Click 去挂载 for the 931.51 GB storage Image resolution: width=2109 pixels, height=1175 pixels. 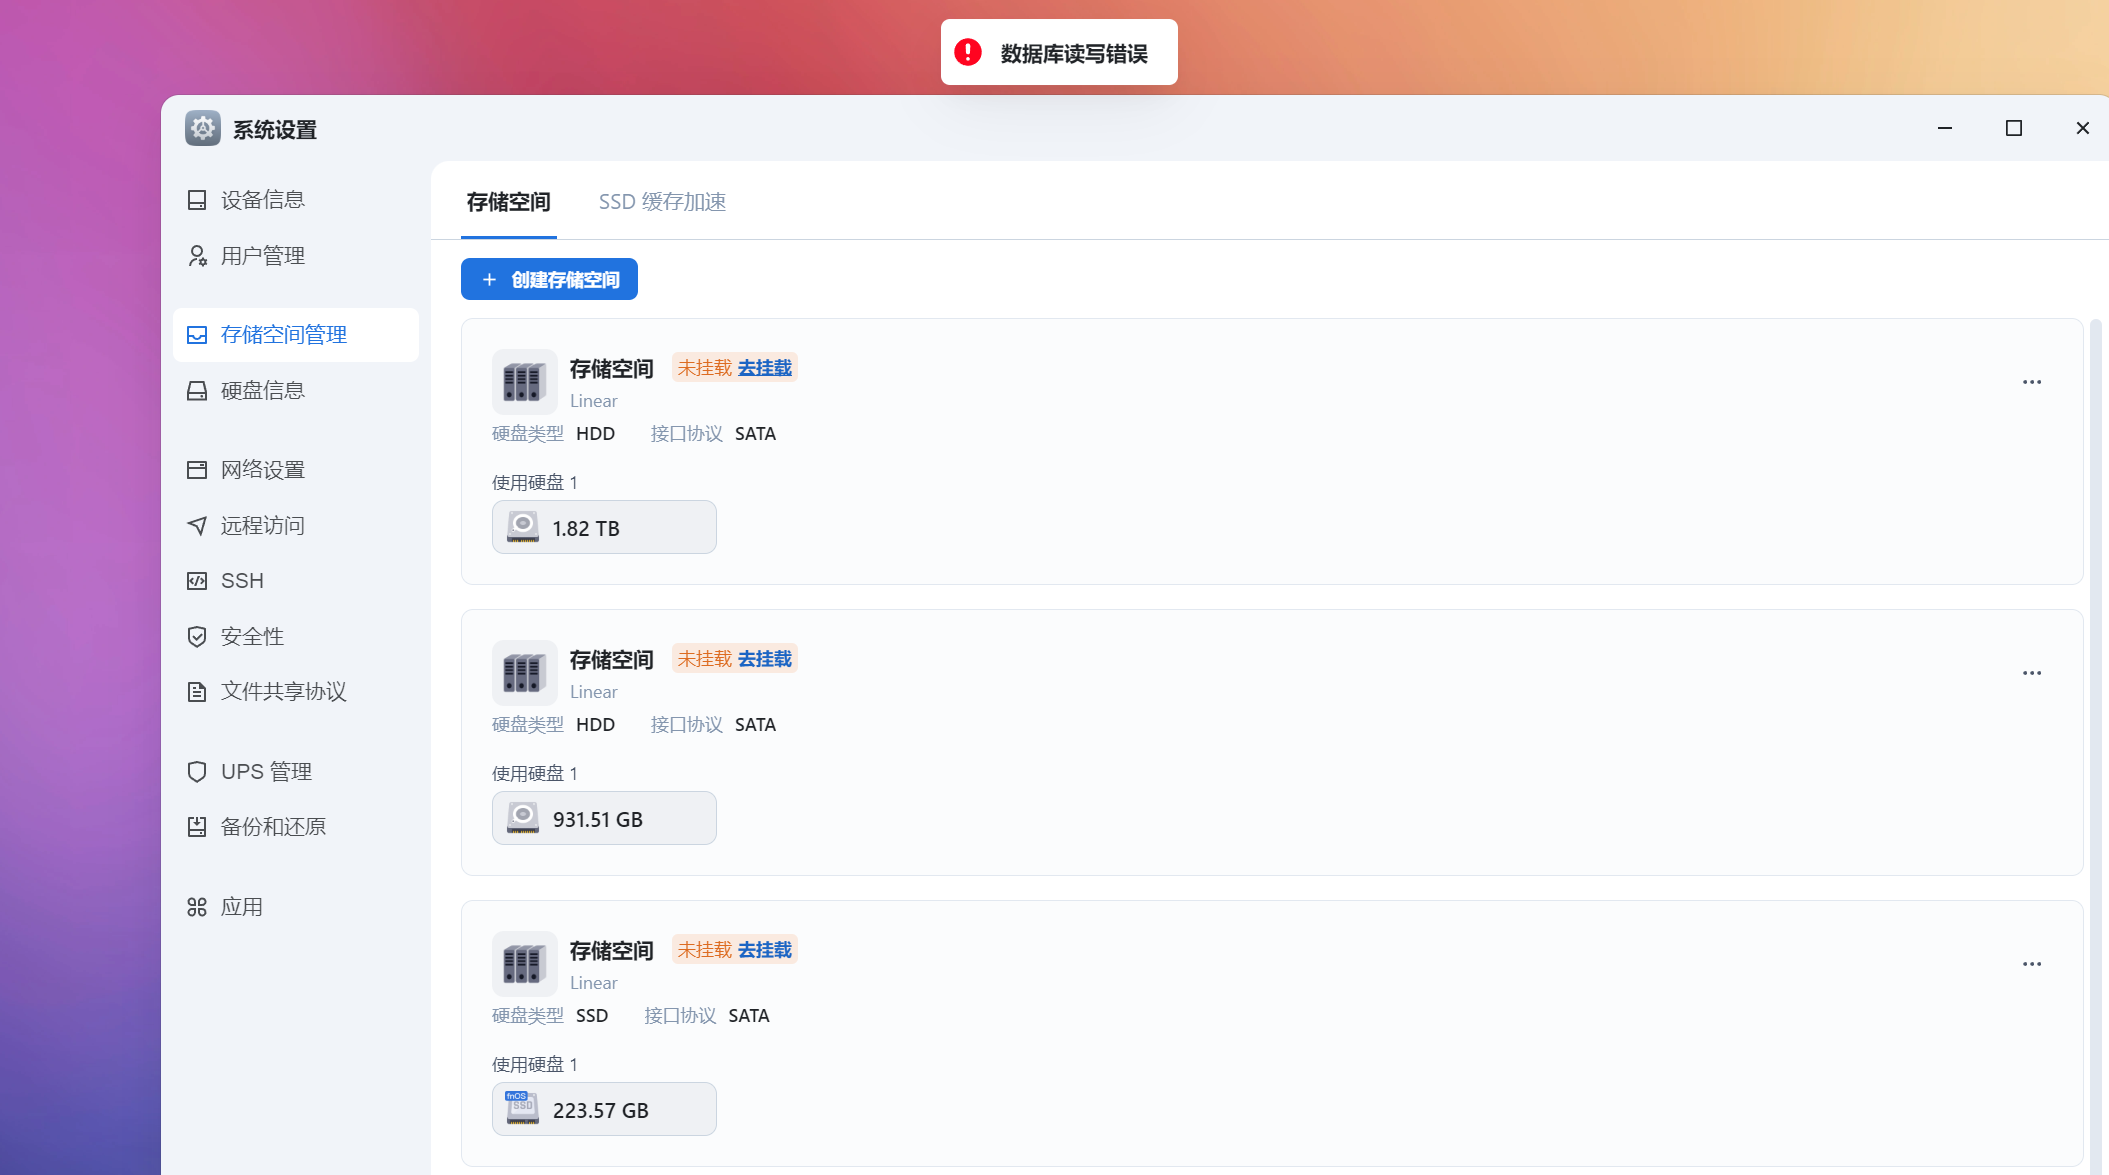765,659
